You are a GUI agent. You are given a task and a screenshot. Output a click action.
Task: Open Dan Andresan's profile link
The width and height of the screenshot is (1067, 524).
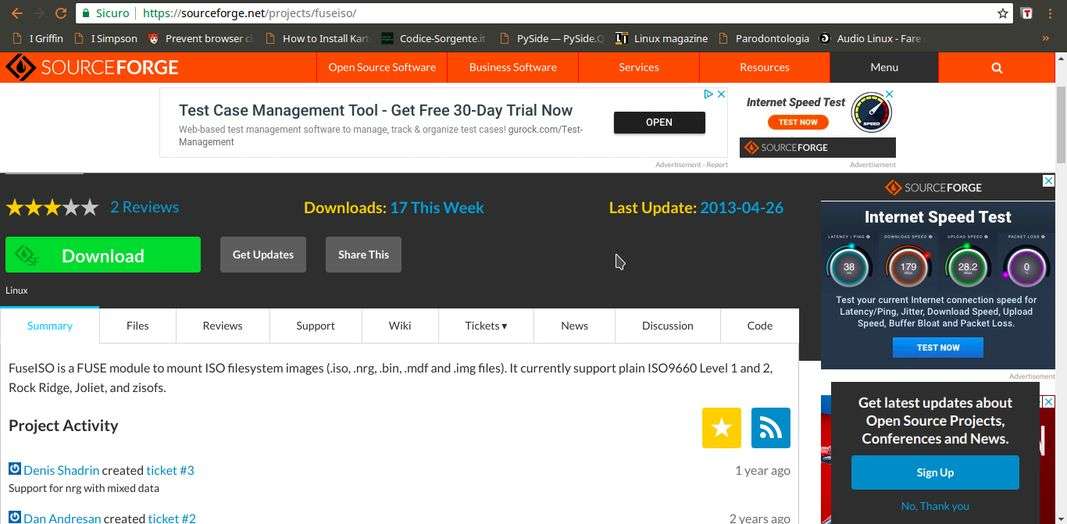point(63,519)
